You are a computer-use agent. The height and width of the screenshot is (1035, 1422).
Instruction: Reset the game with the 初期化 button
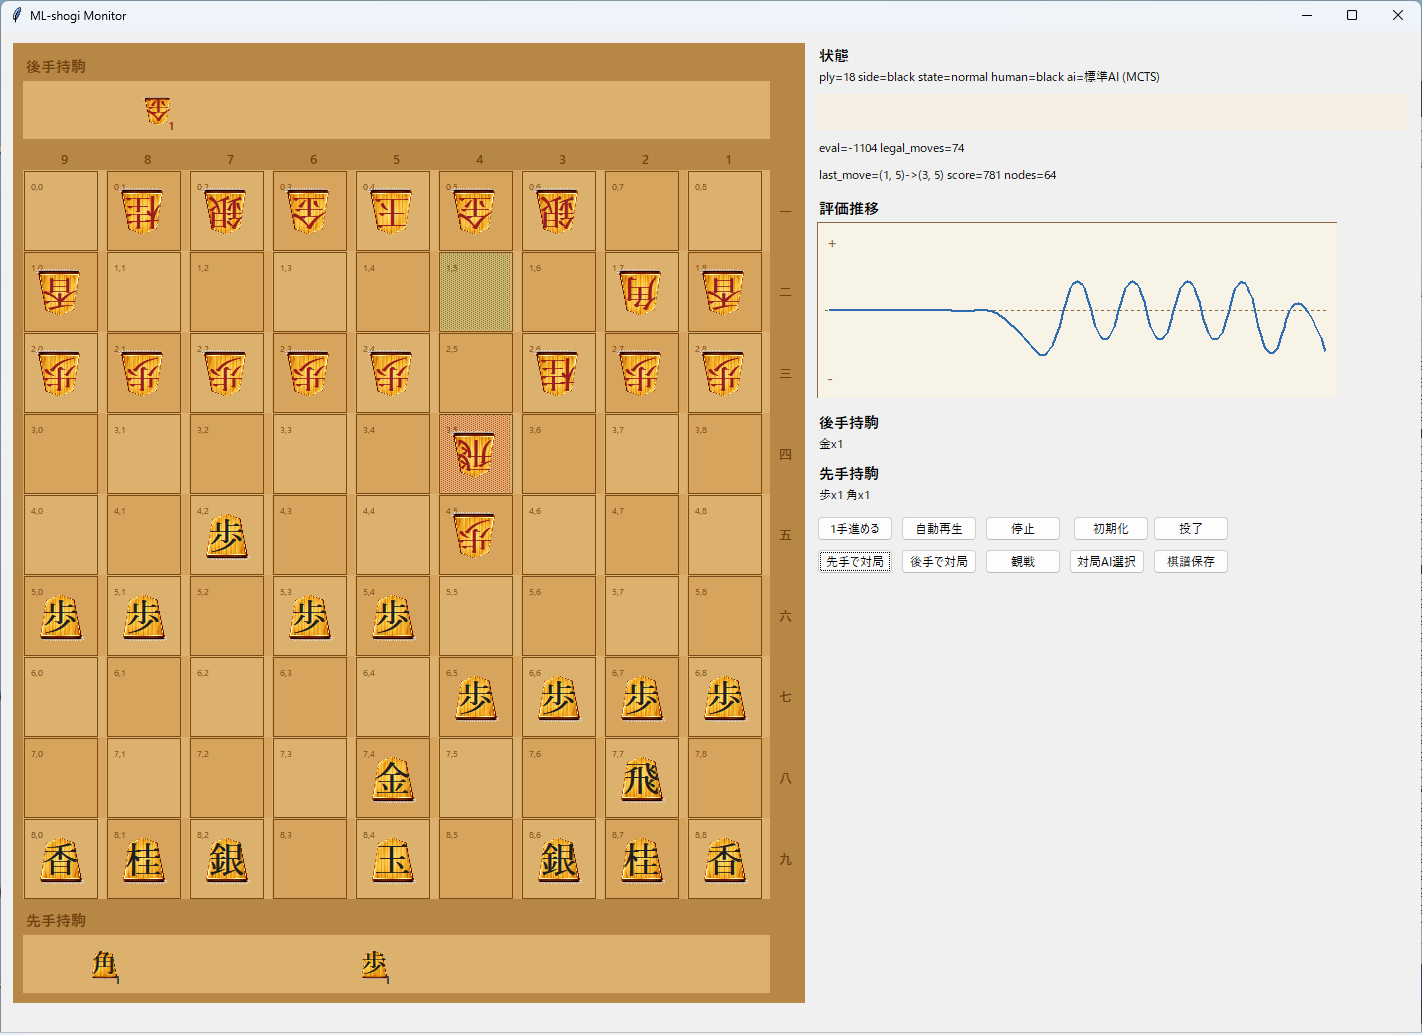click(x=1109, y=528)
